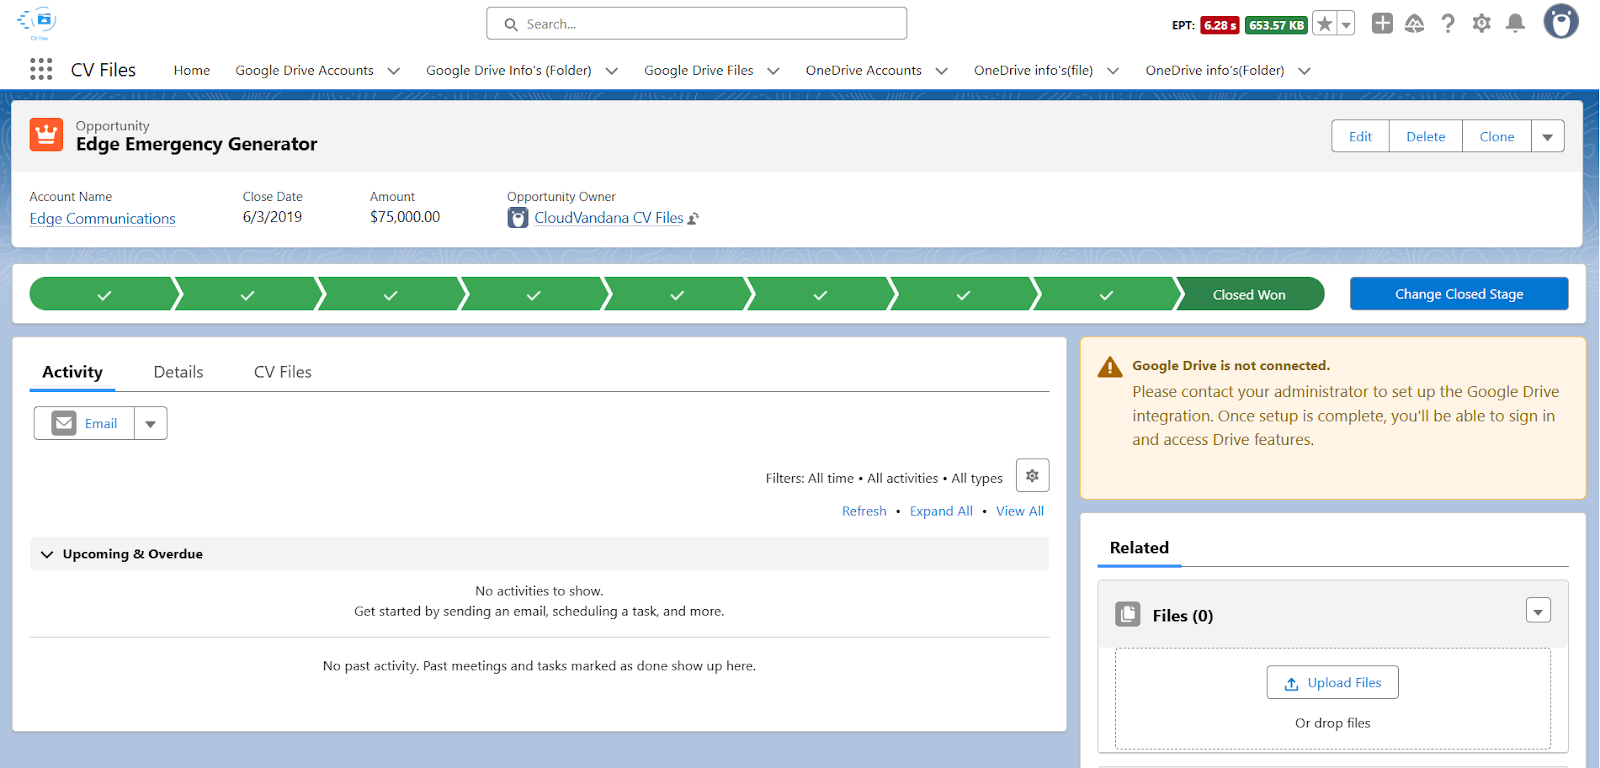Viewport: 1600px width, 768px height.
Task: Click the Edit button
Action: coord(1360,136)
